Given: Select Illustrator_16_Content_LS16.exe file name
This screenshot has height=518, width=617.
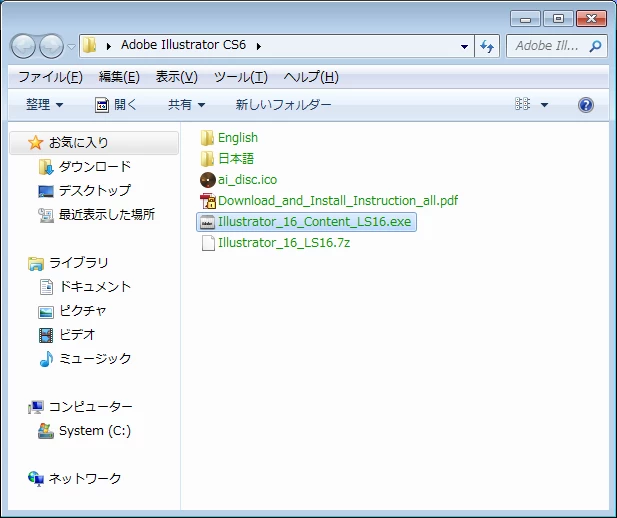Looking at the screenshot, I should (314, 222).
